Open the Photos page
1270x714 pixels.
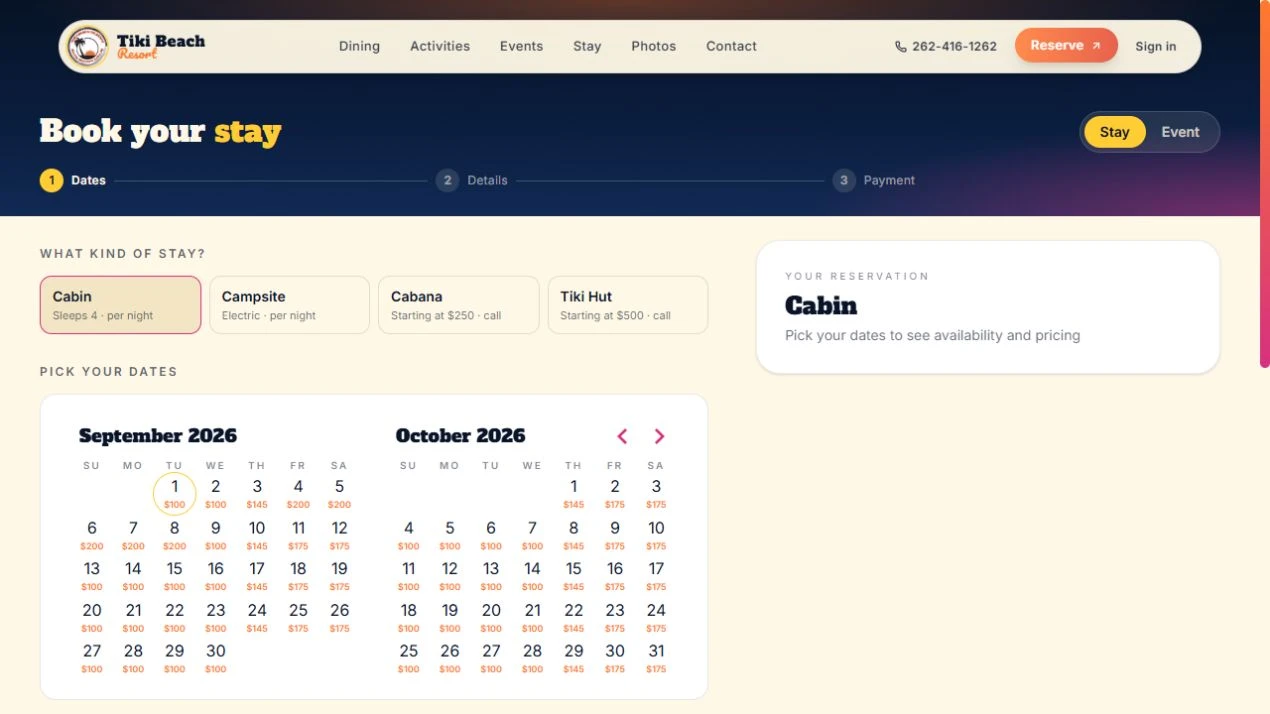(x=653, y=46)
